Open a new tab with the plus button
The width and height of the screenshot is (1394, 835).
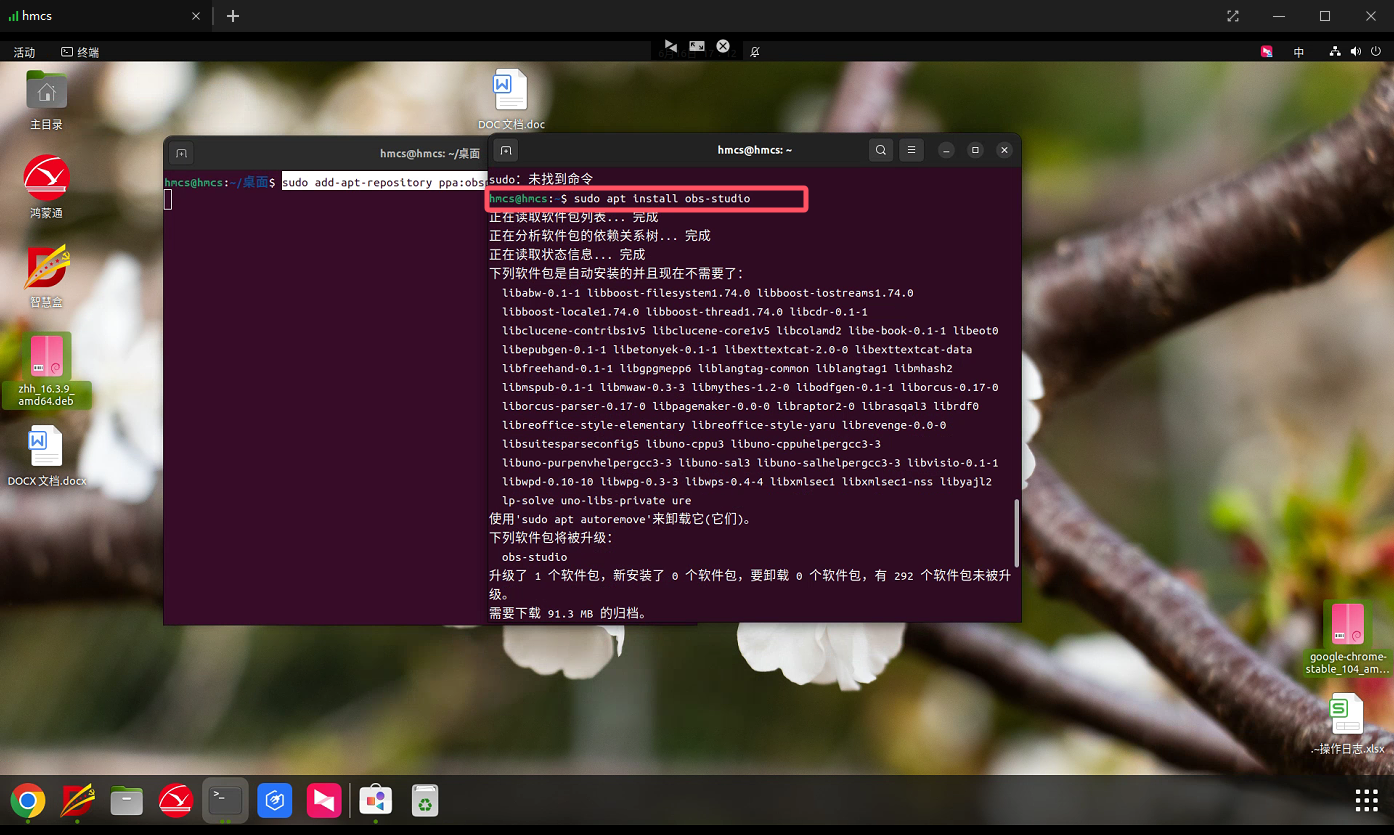(x=233, y=16)
